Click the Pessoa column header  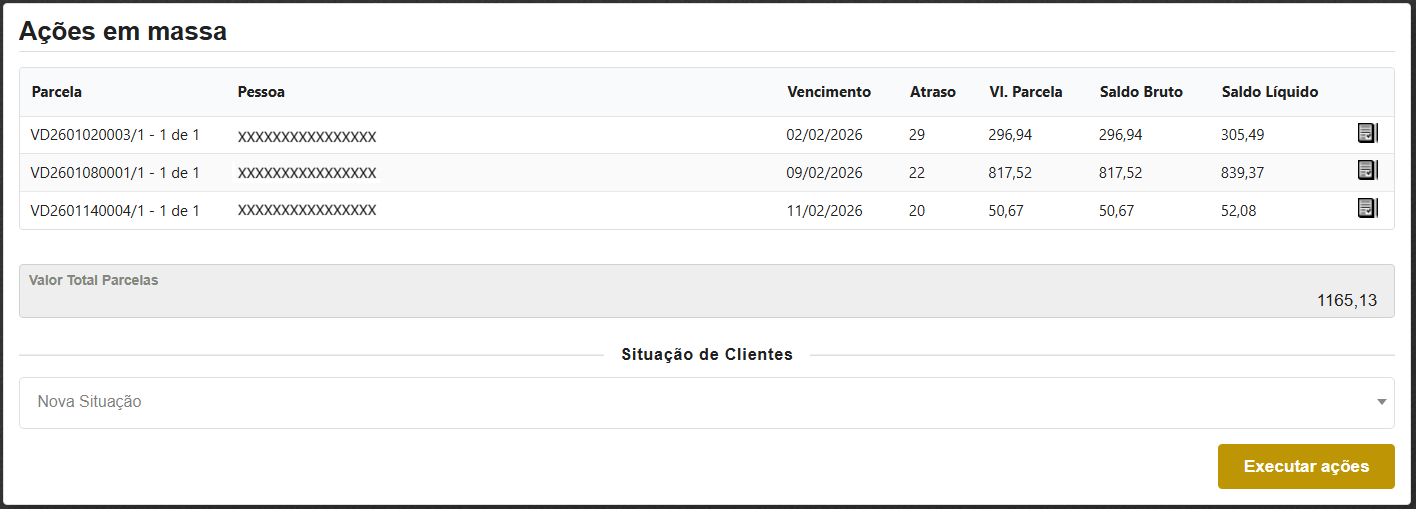click(261, 92)
